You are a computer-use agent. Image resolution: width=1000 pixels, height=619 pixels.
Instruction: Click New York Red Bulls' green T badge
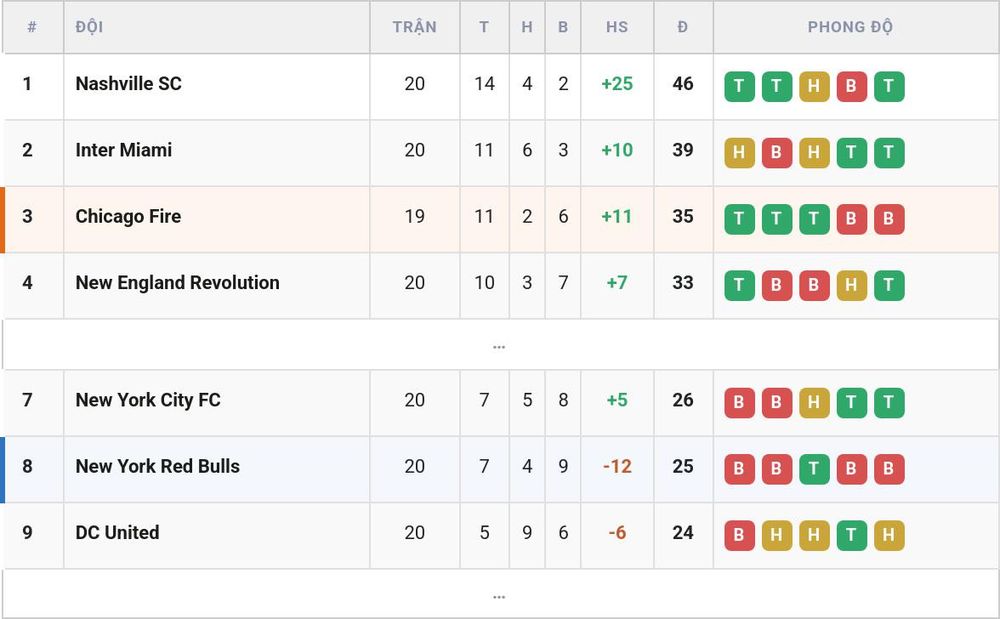tap(814, 469)
